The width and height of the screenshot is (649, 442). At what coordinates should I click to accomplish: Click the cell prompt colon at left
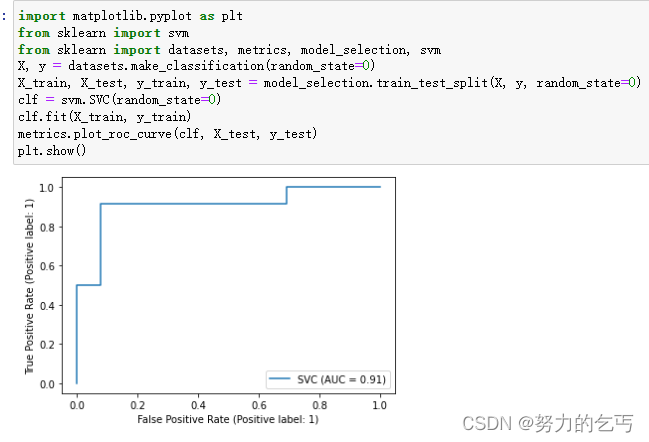click(4, 17)
